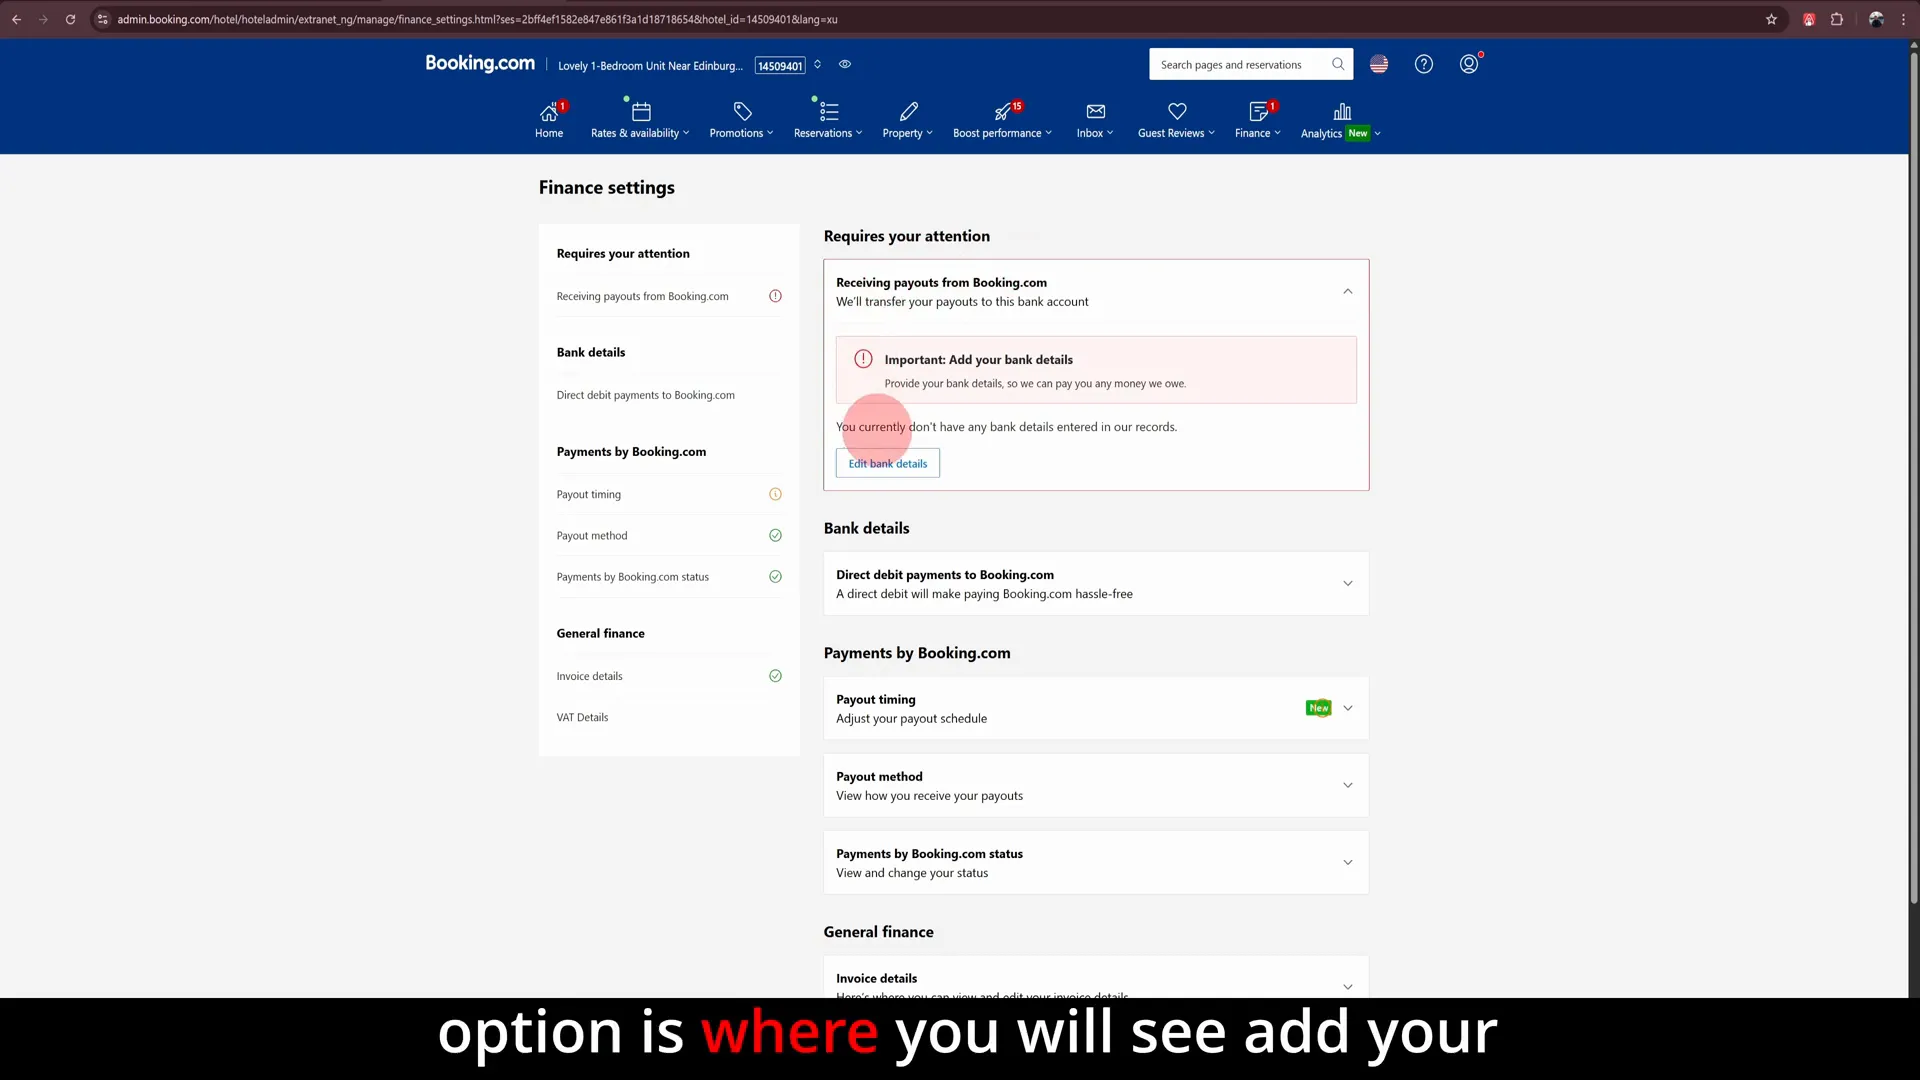Go to VAT Details sidebar link

(582, 717)
